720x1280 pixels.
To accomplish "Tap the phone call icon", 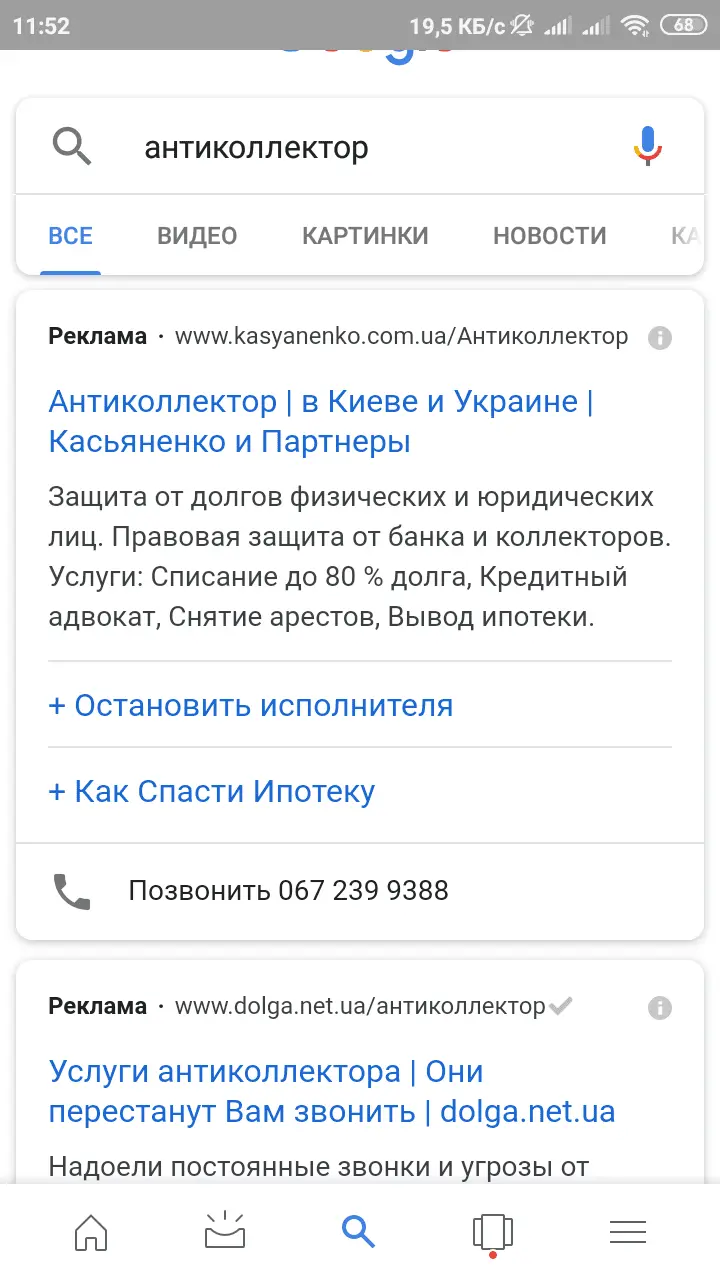I will pos(72,890).
